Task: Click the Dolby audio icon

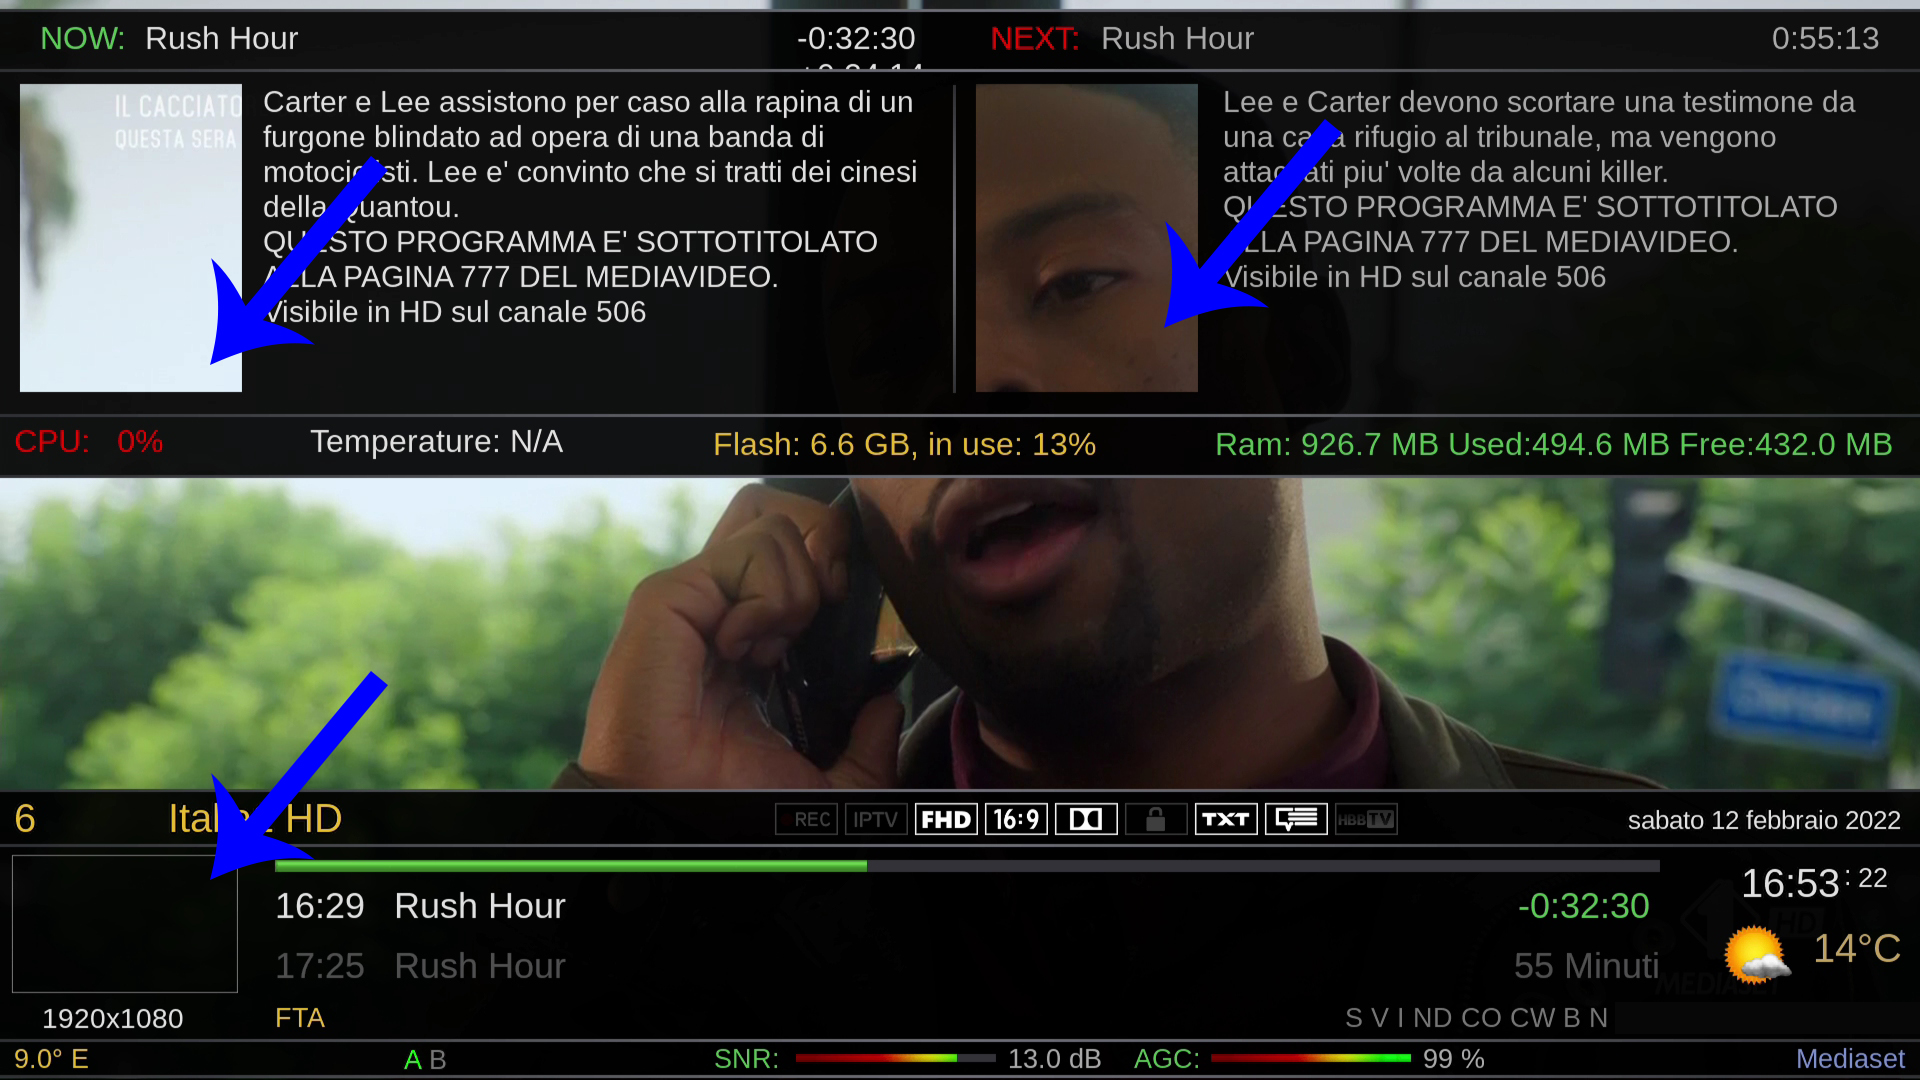Action: (1086, 820)
